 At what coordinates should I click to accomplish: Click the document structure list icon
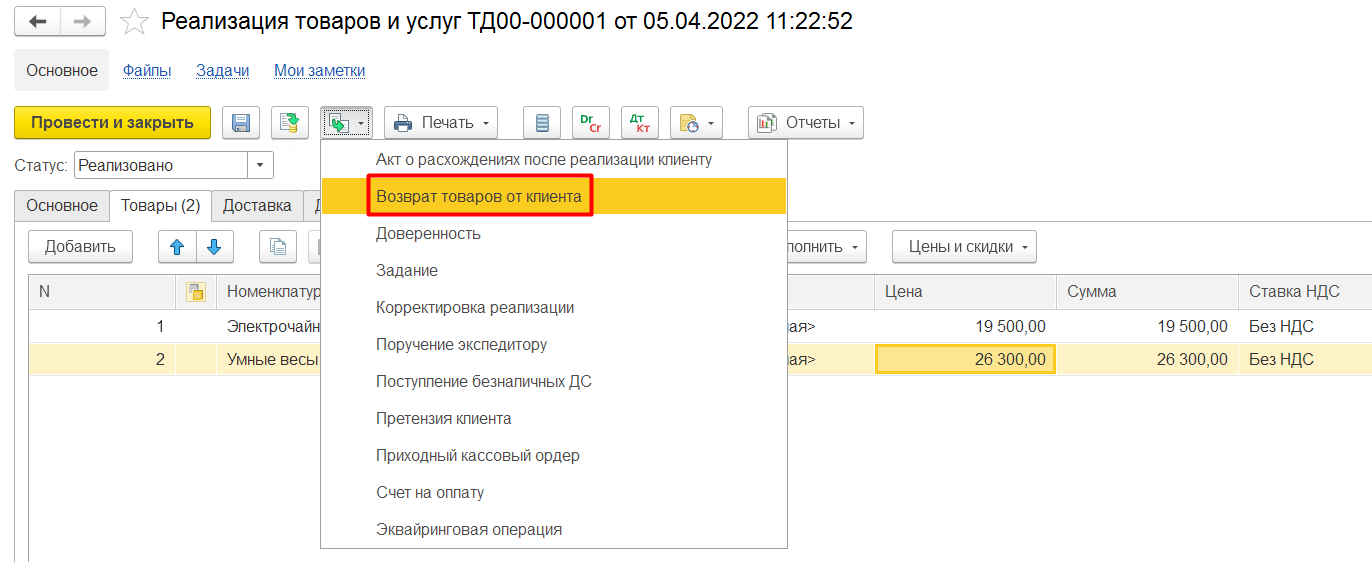coord(542,123)
